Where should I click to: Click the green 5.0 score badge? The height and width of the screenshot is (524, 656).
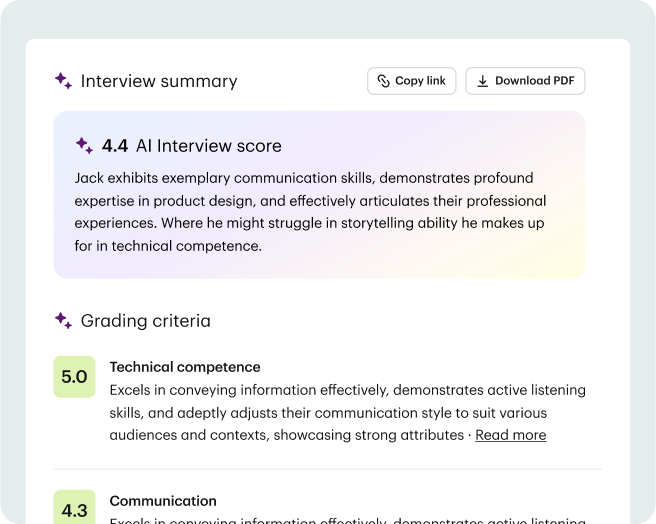click(x=74, y=377)
